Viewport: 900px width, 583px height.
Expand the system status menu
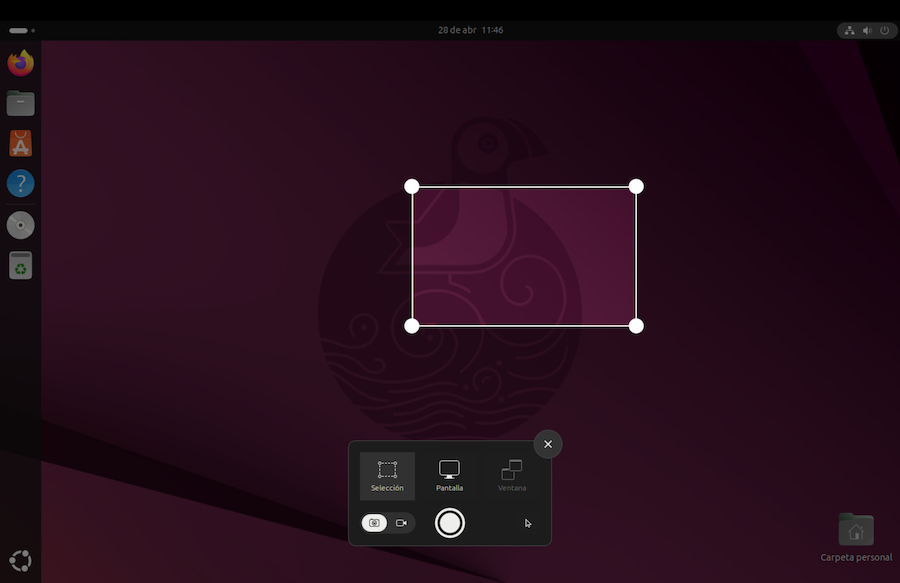click(866, 30)
